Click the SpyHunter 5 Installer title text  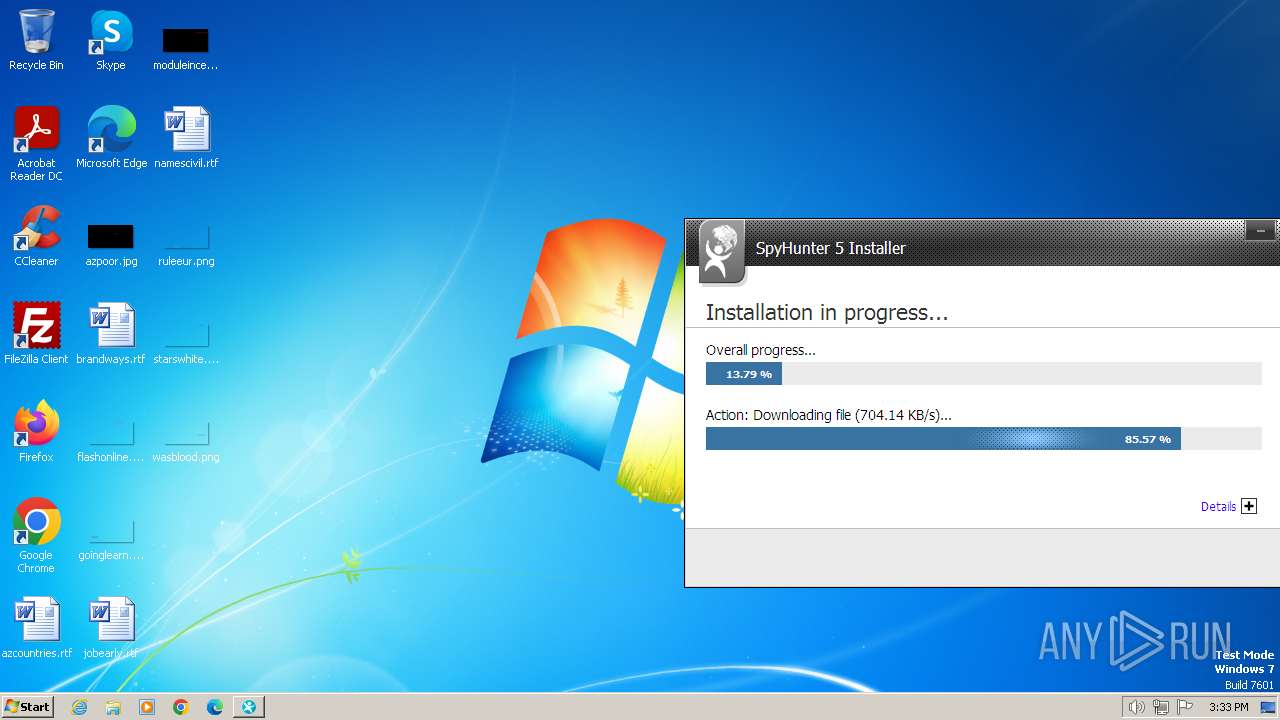[x=830, y=248]
